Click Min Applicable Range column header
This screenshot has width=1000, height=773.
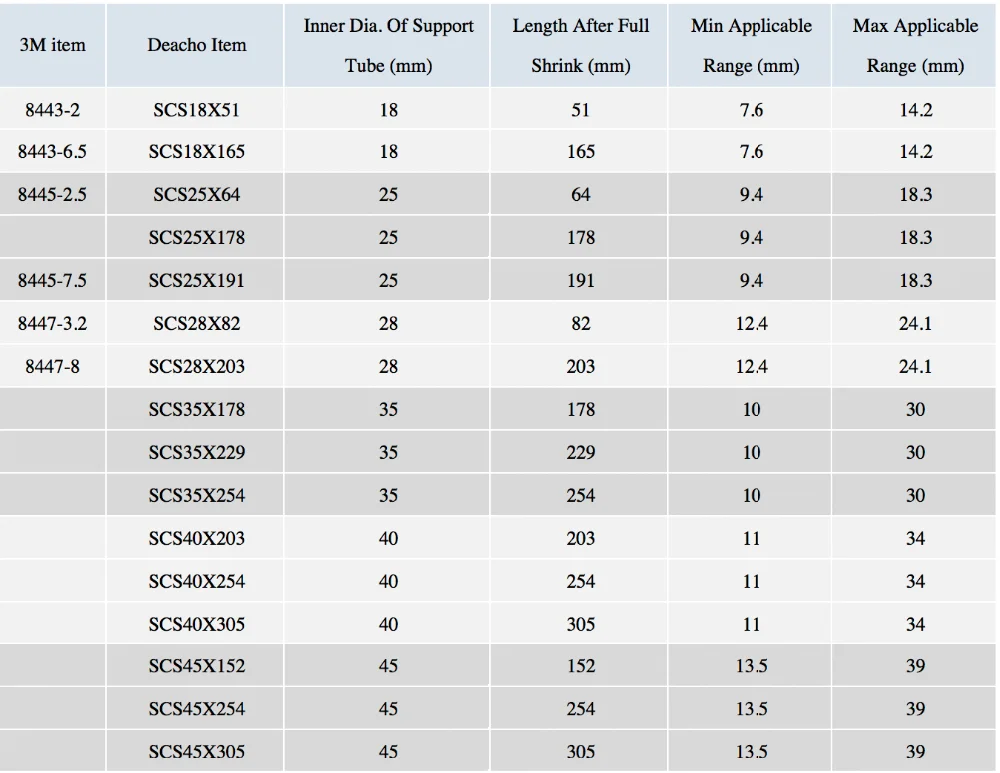(x=751, y=45)
